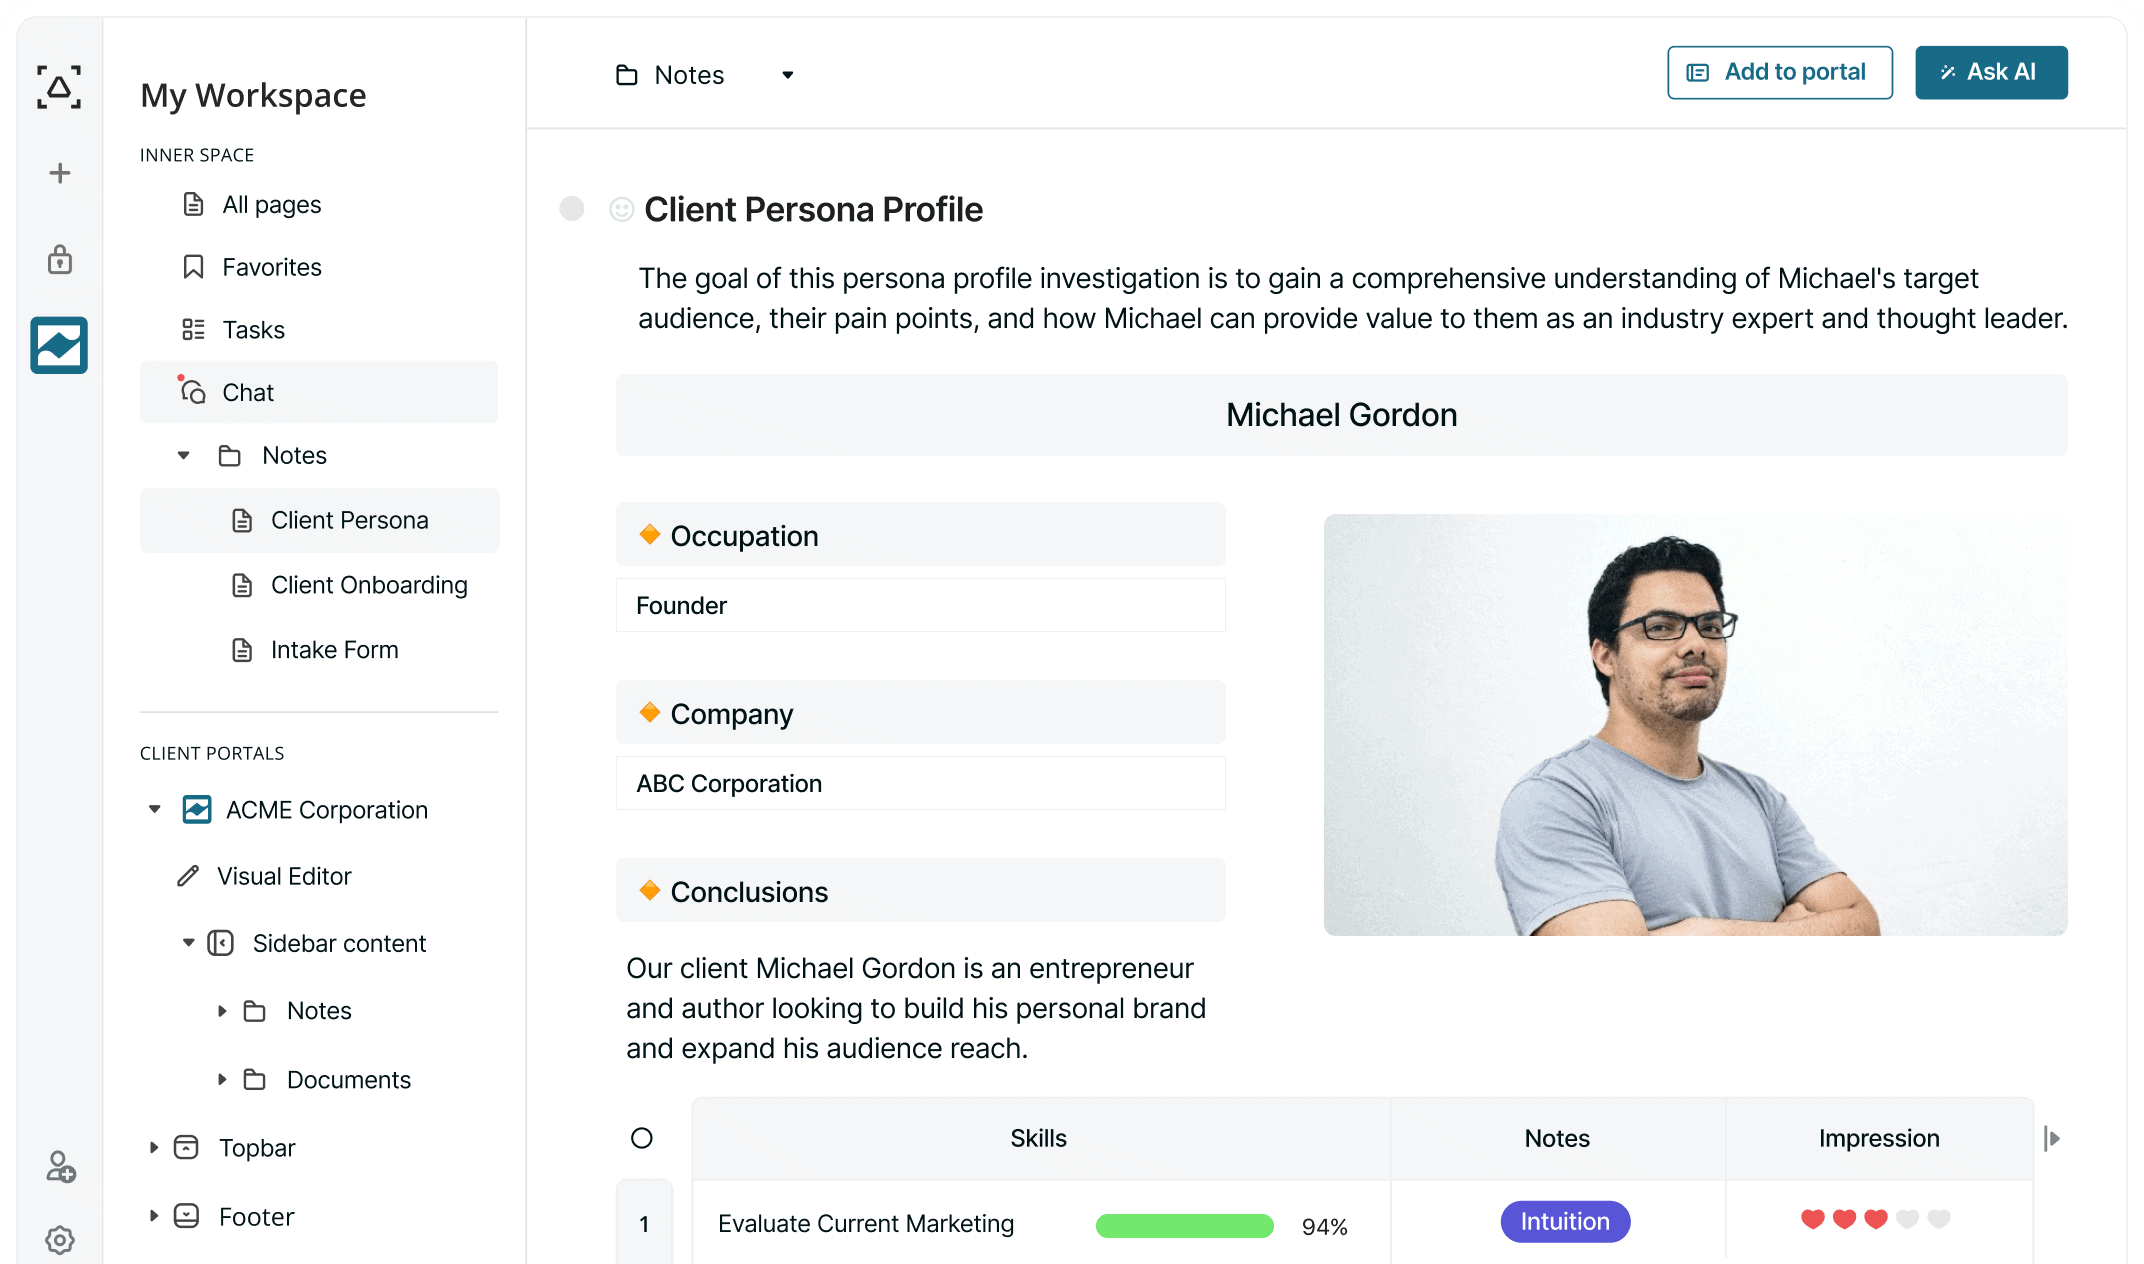2144x1264 pixels.
Task: Open the Client Onboarding page
Action: click(x=368, y=585)
